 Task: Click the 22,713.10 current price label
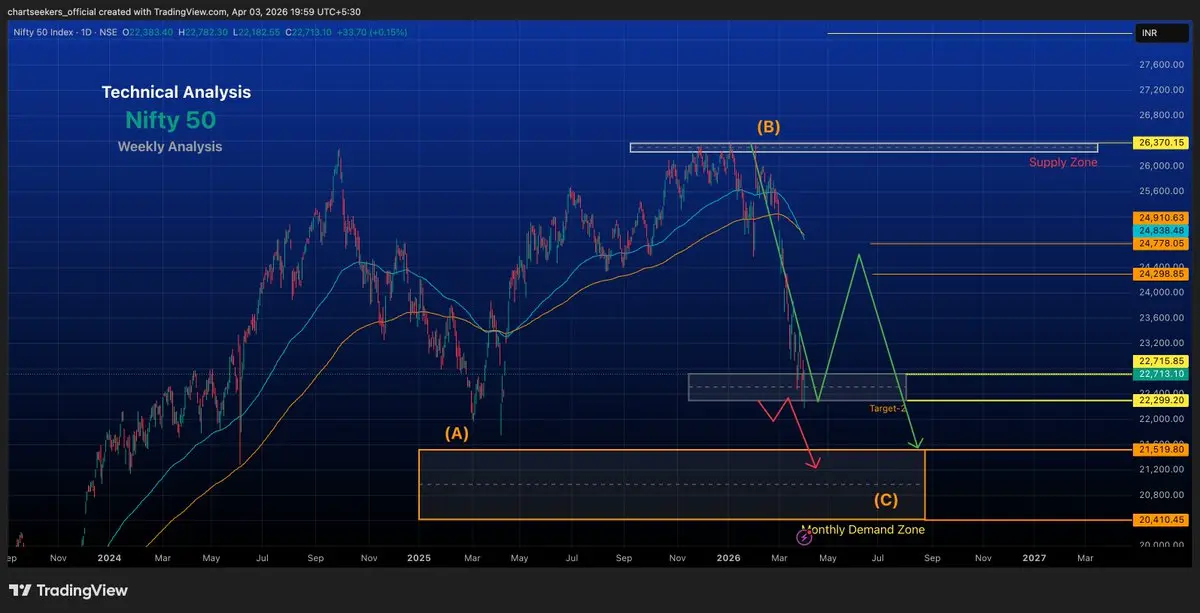click(1160, 374)
